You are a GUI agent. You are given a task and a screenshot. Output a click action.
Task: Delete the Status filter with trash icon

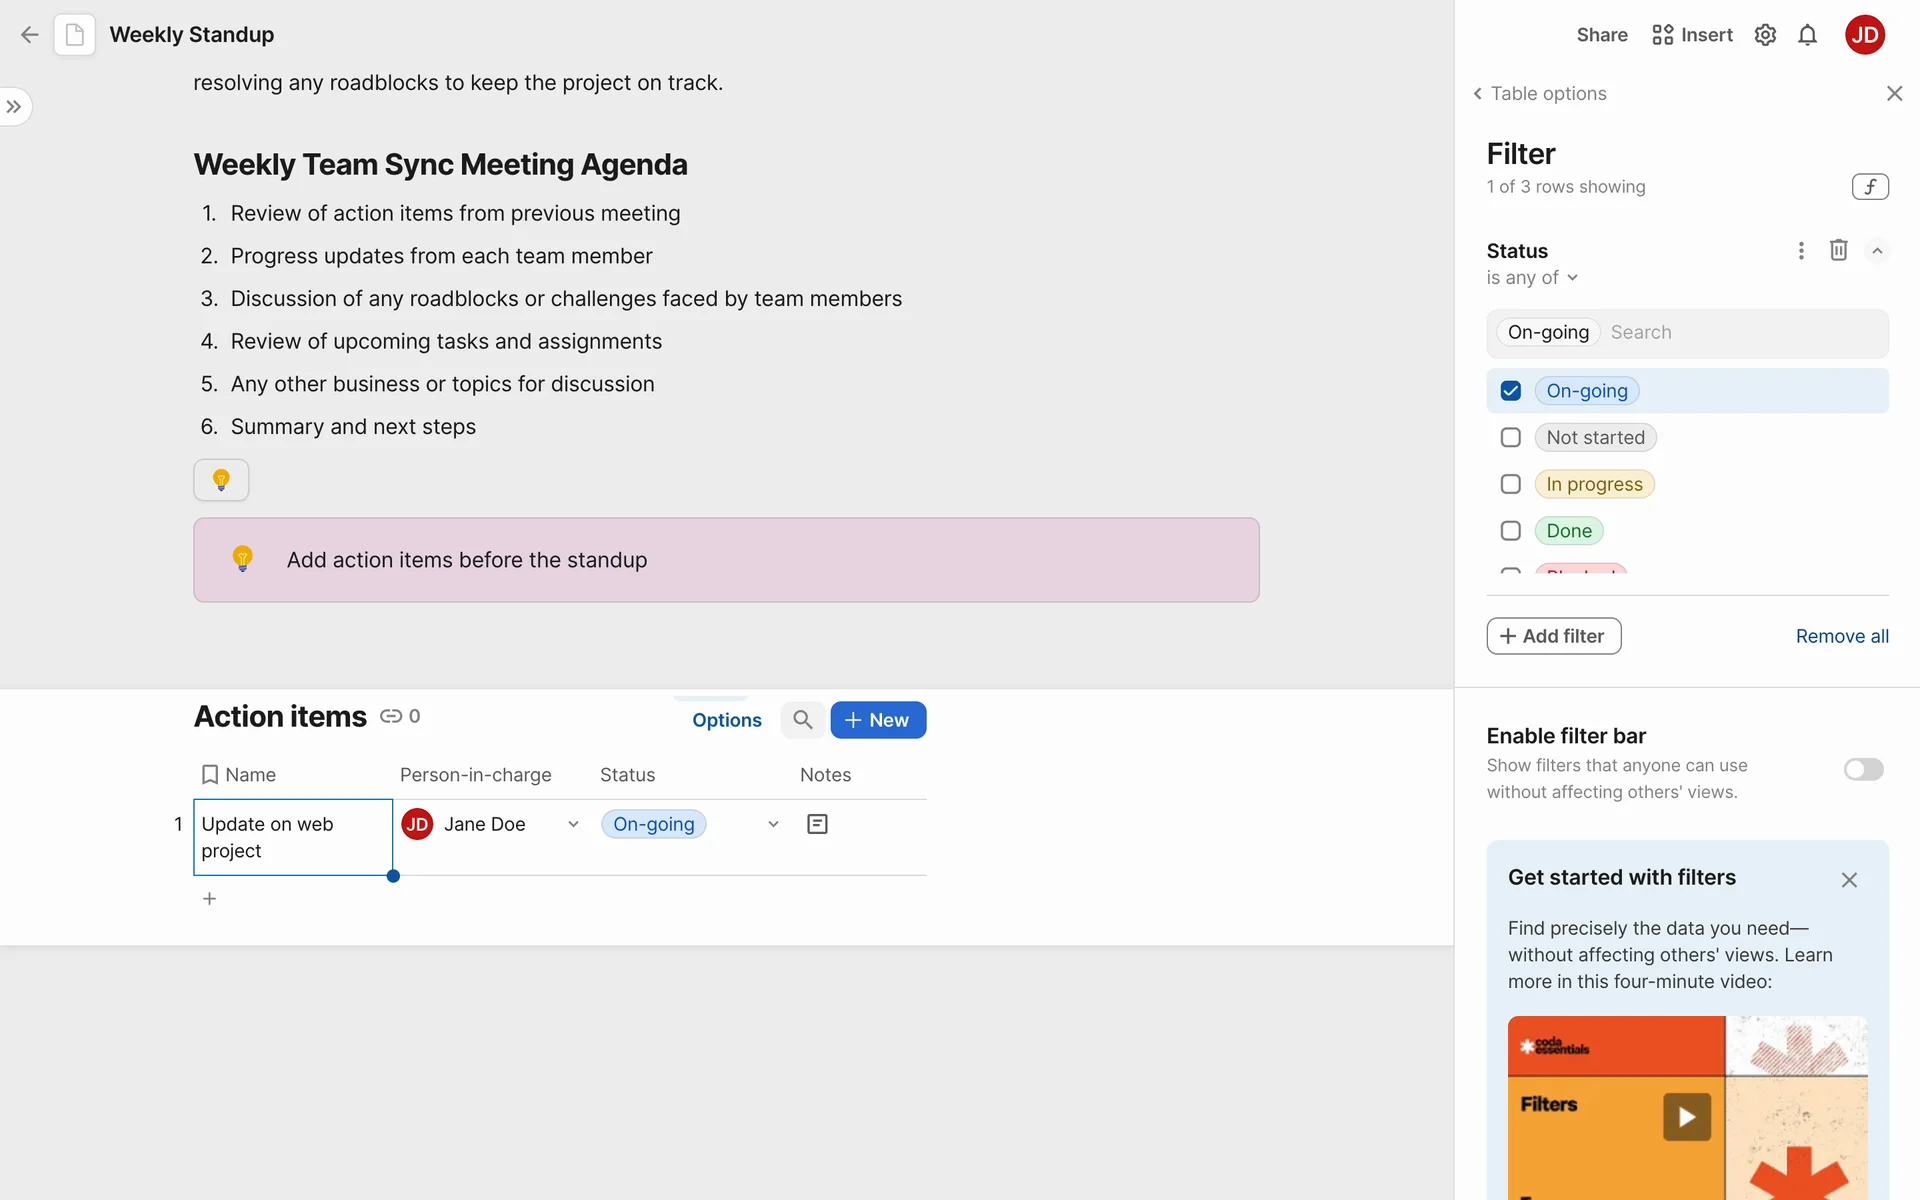point(1838,250)
